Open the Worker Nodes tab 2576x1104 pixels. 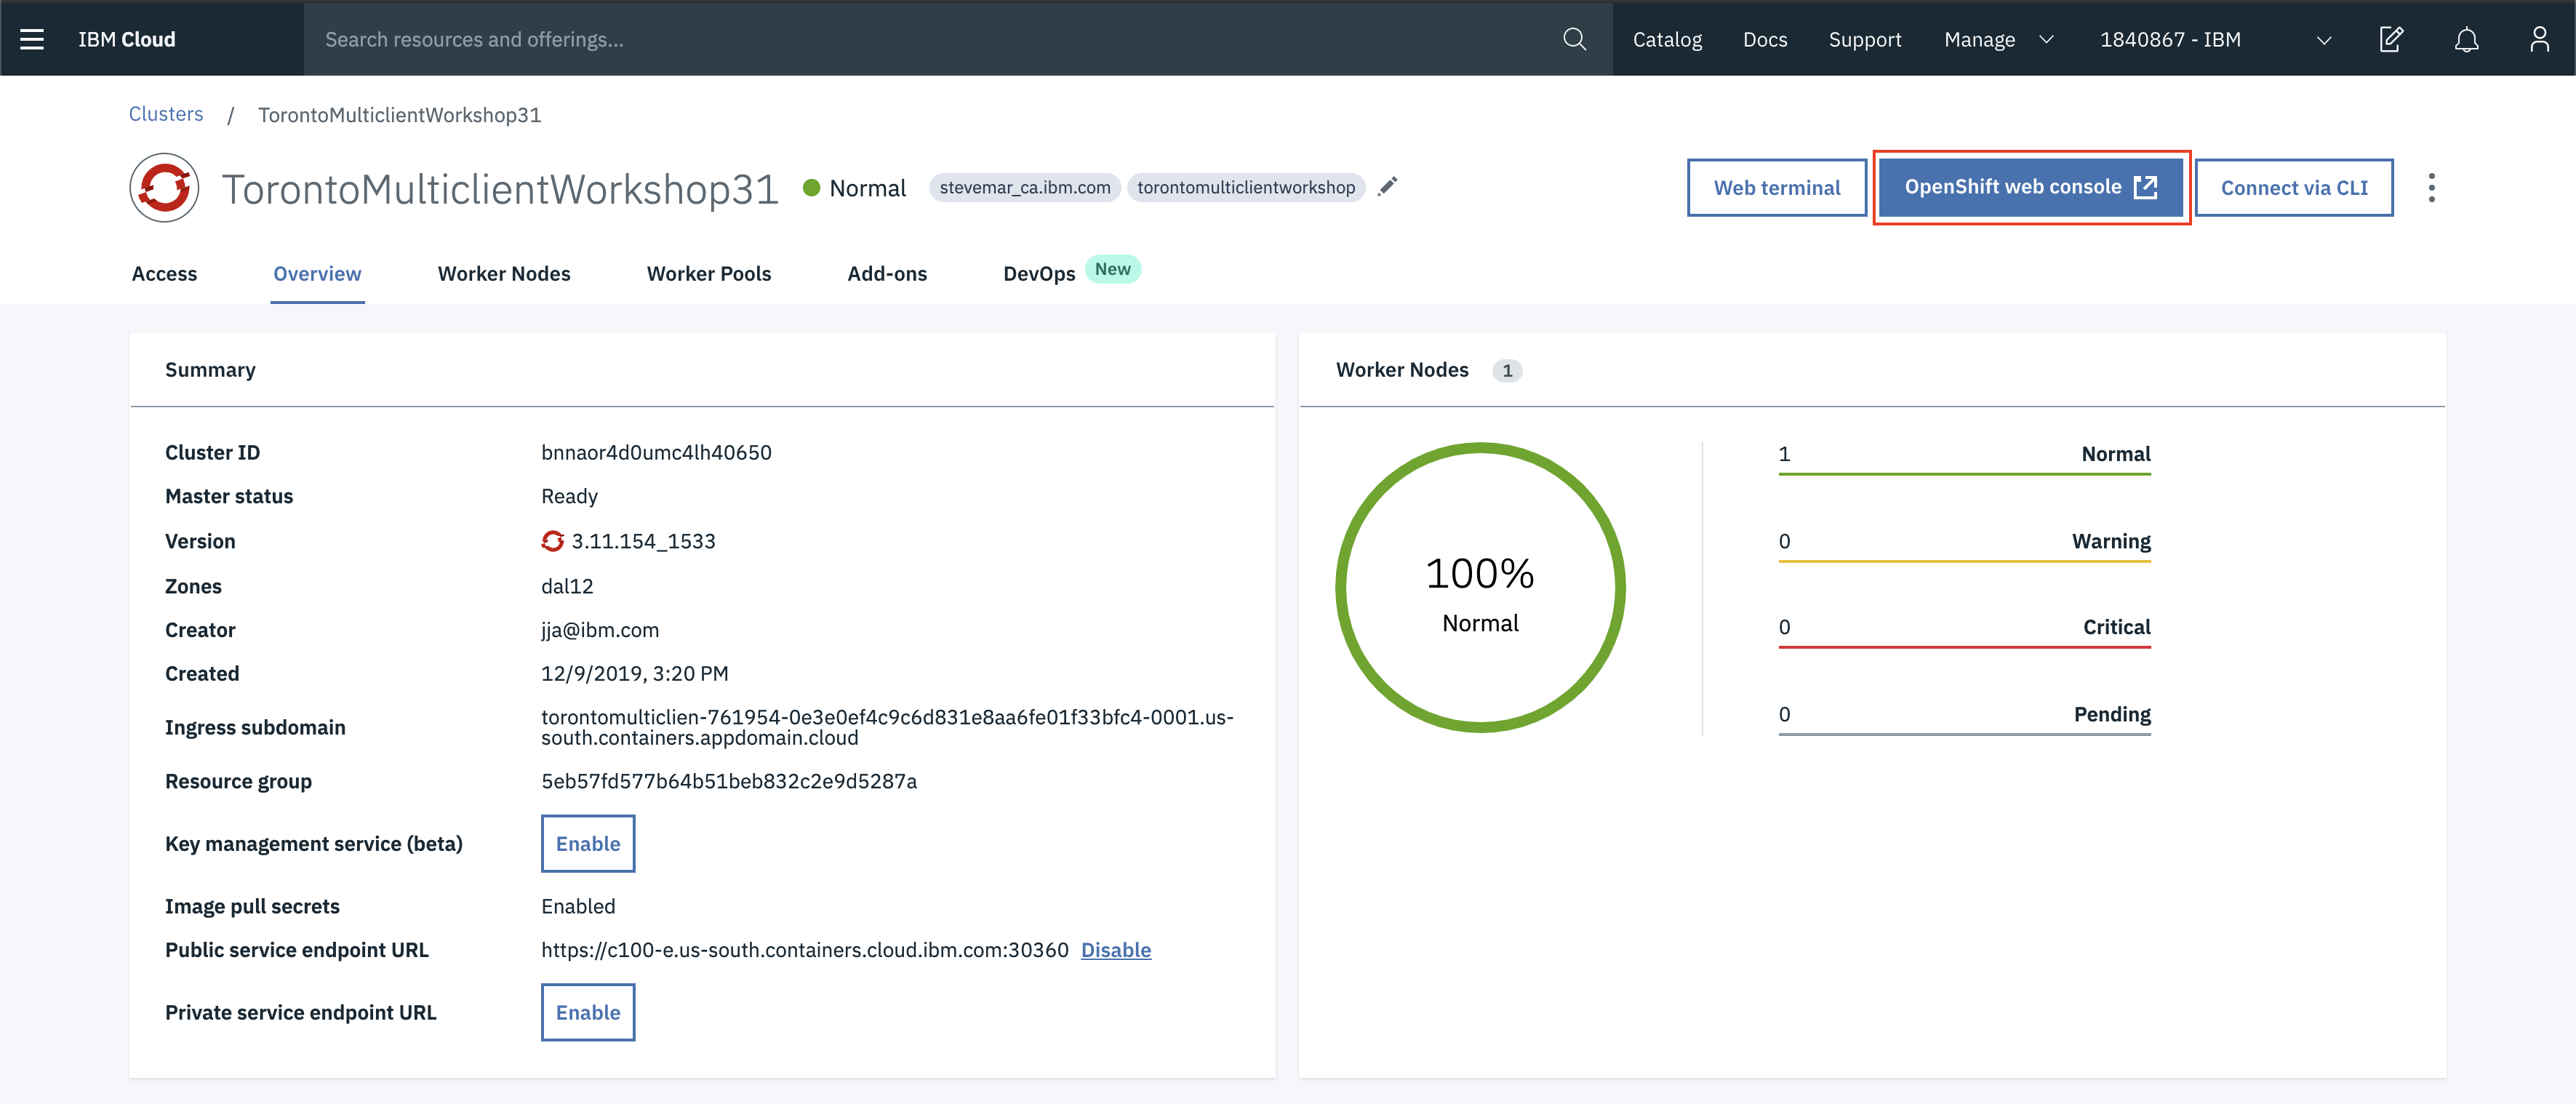pyautogui.click(x=504, y=273)
